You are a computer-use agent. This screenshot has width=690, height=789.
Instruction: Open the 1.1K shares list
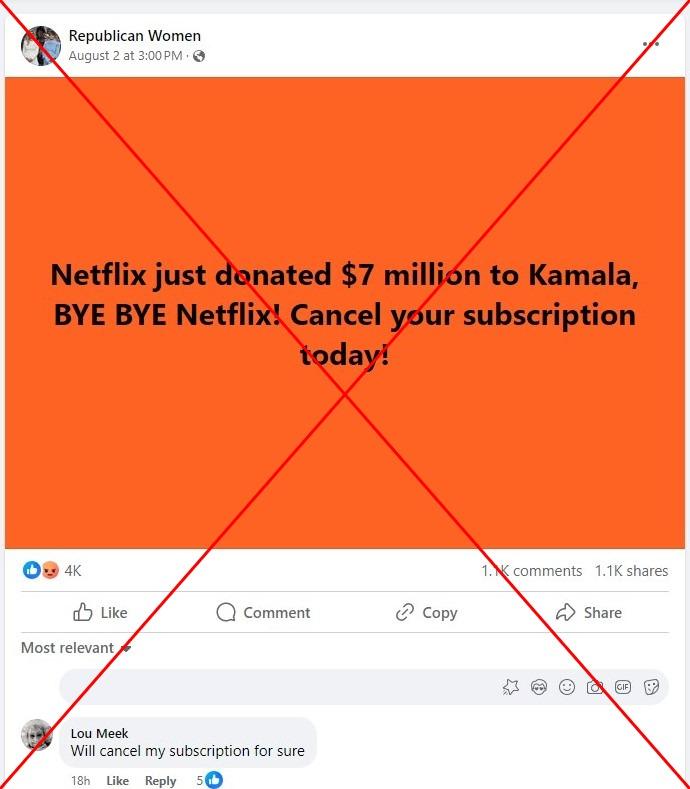point(631,571)
